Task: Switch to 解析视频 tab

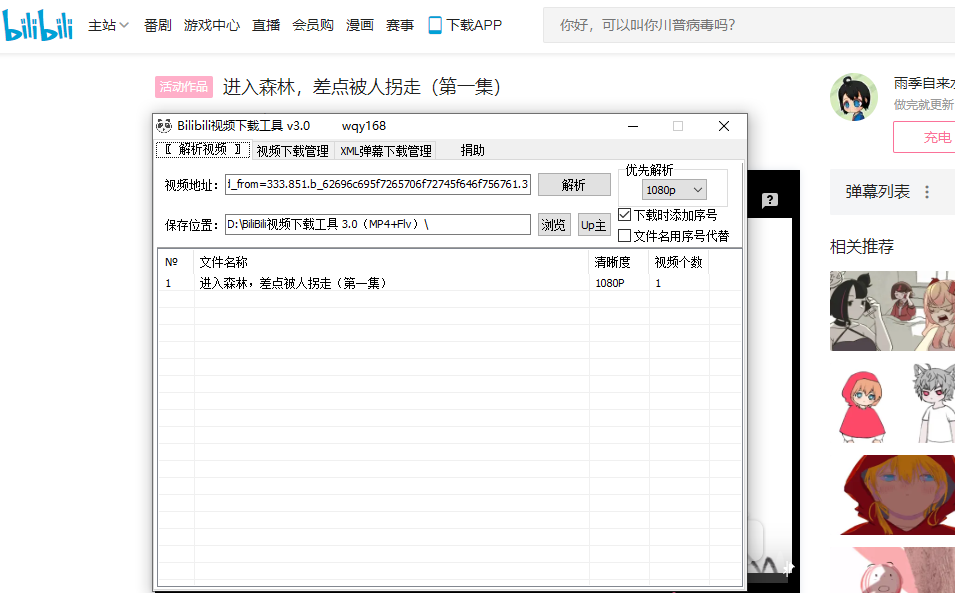Action: pos(203,150)
